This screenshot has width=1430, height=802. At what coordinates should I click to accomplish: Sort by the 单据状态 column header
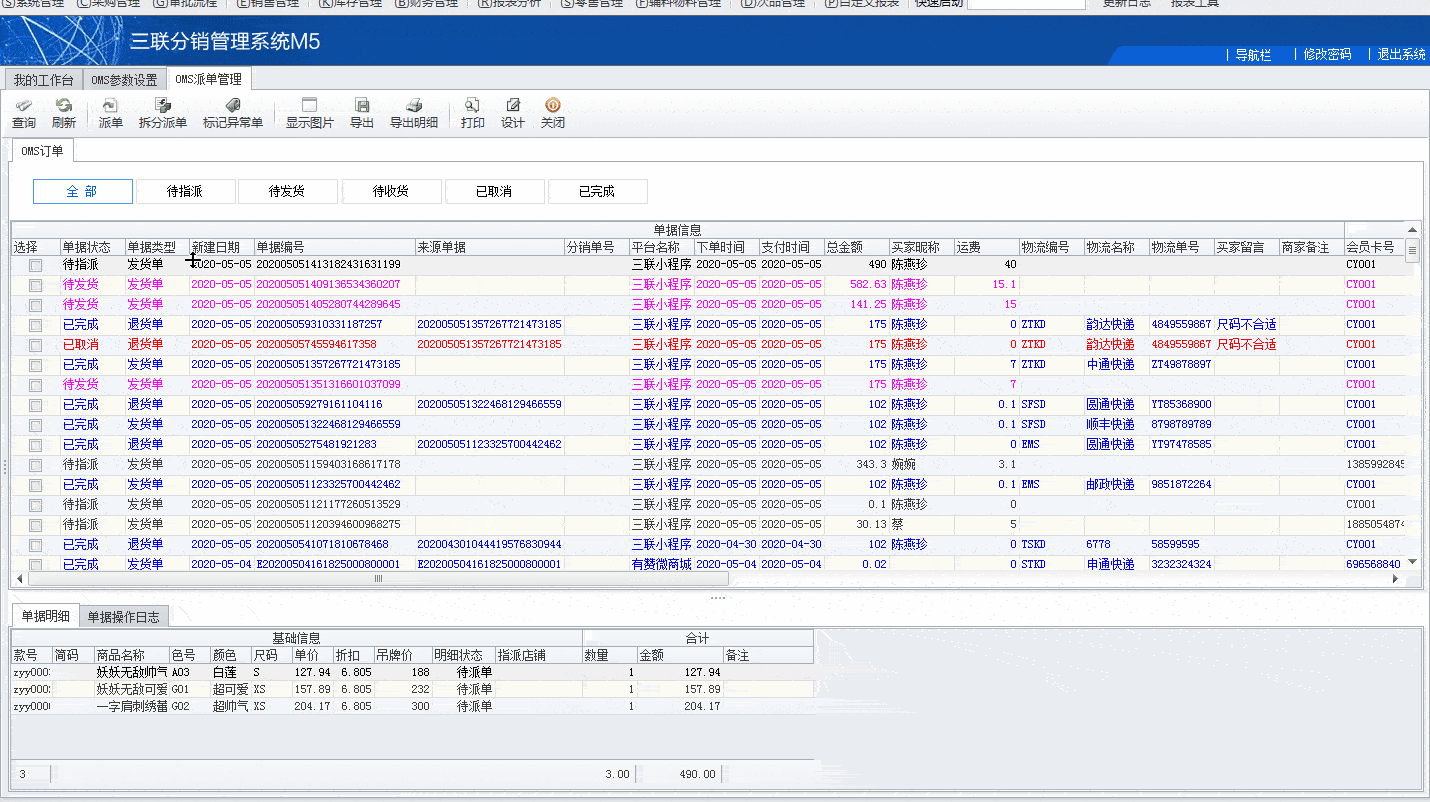pyautogui.click(x=92, y=247)
